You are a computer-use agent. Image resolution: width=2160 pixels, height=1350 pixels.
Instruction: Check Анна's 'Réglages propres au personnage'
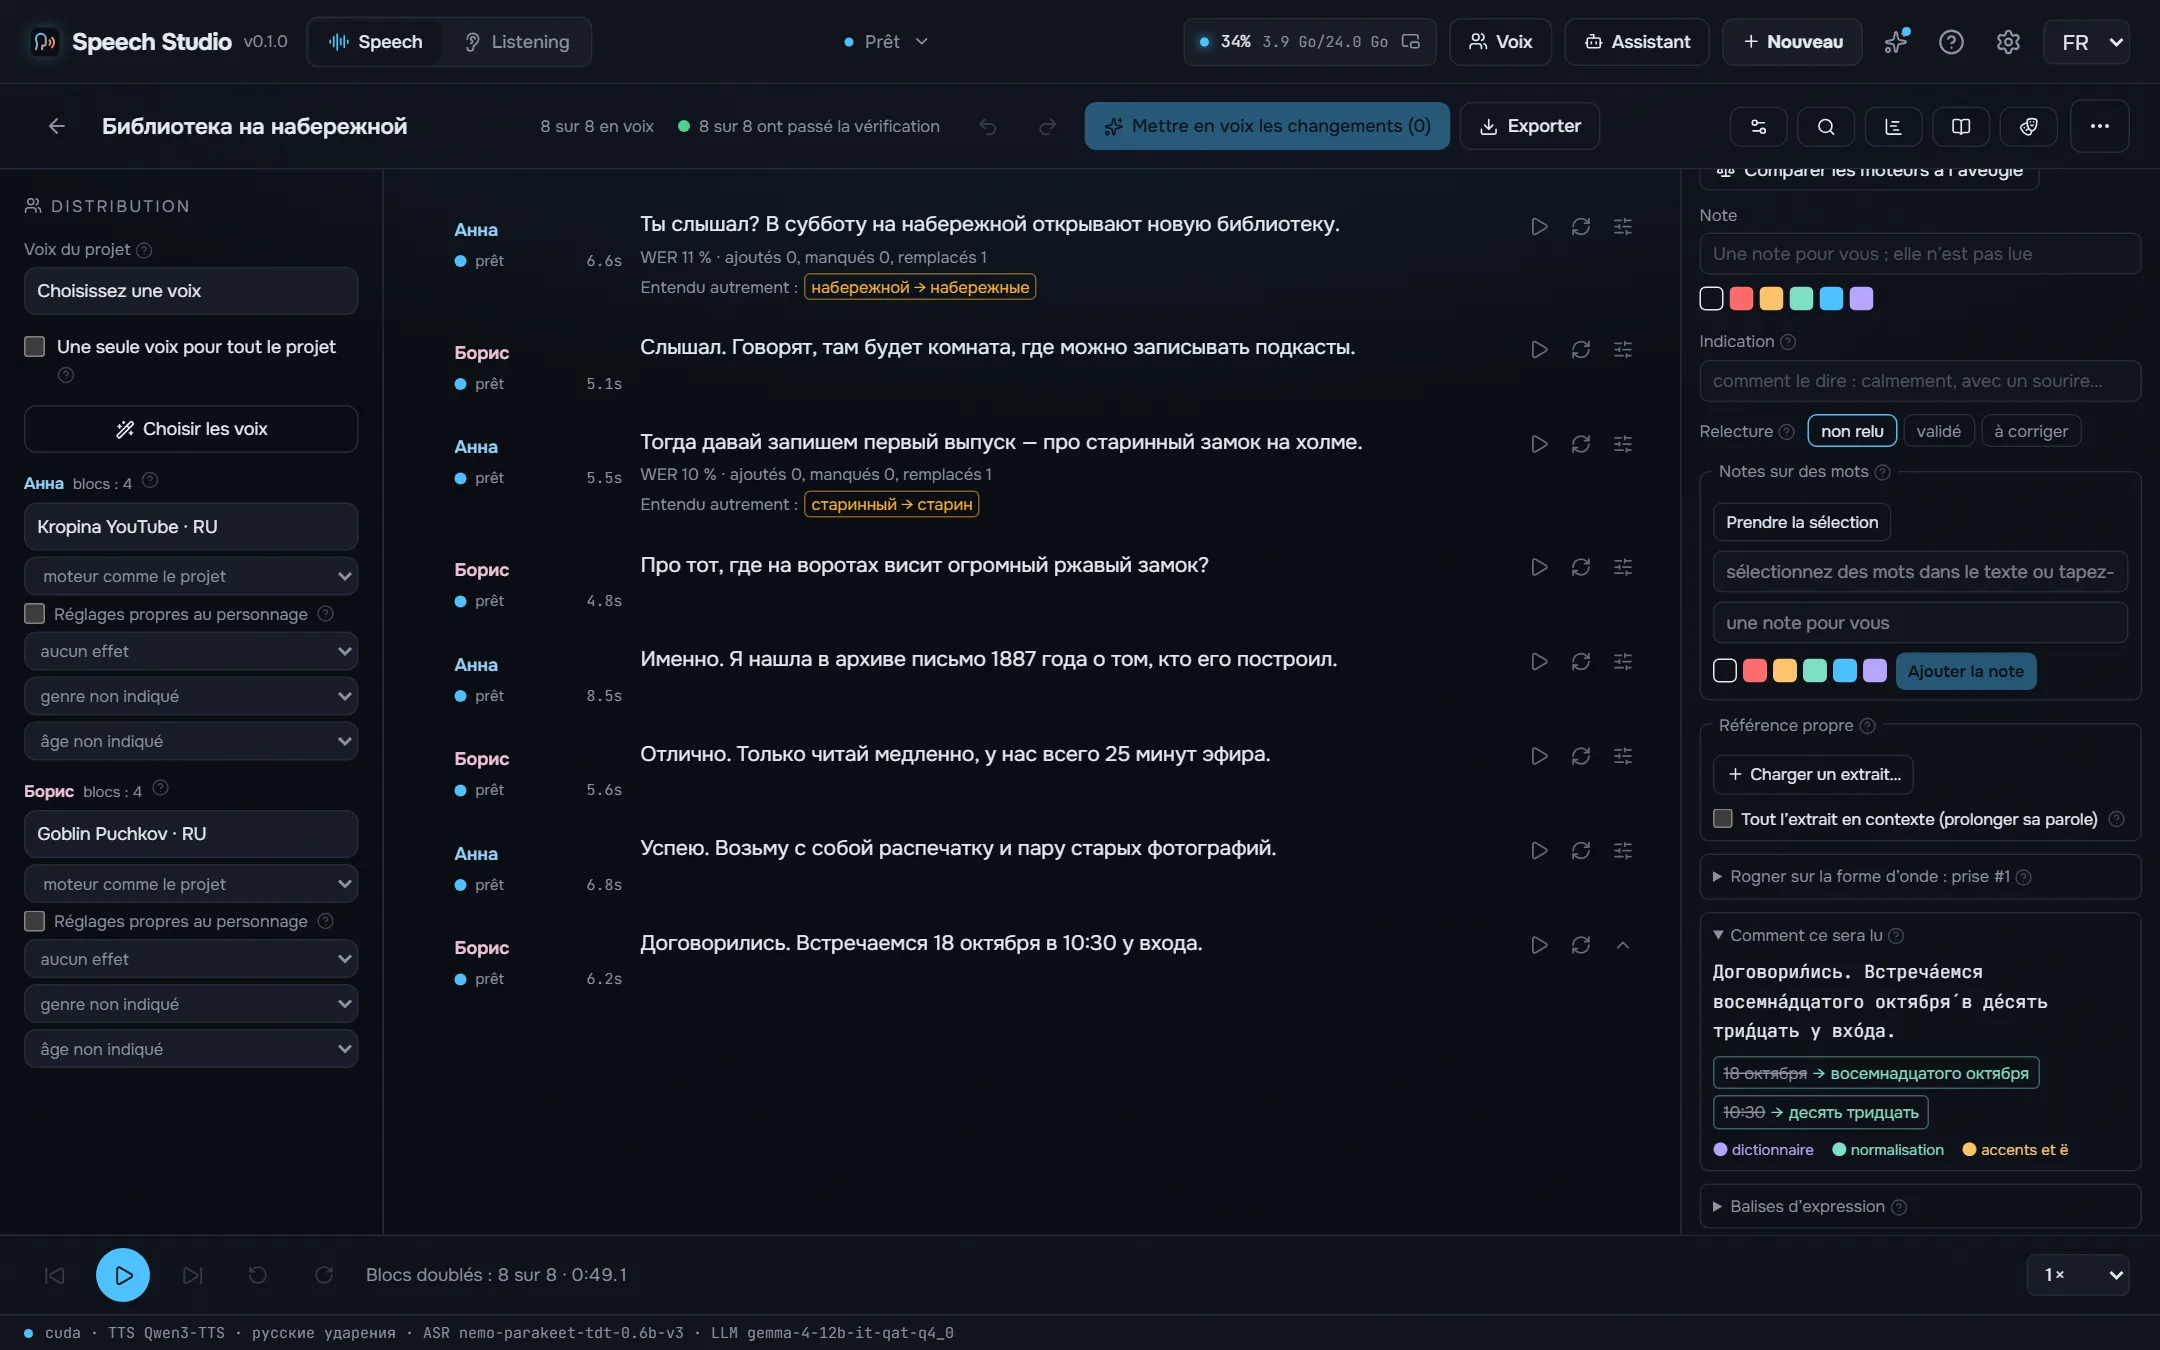tap(35, 614)
